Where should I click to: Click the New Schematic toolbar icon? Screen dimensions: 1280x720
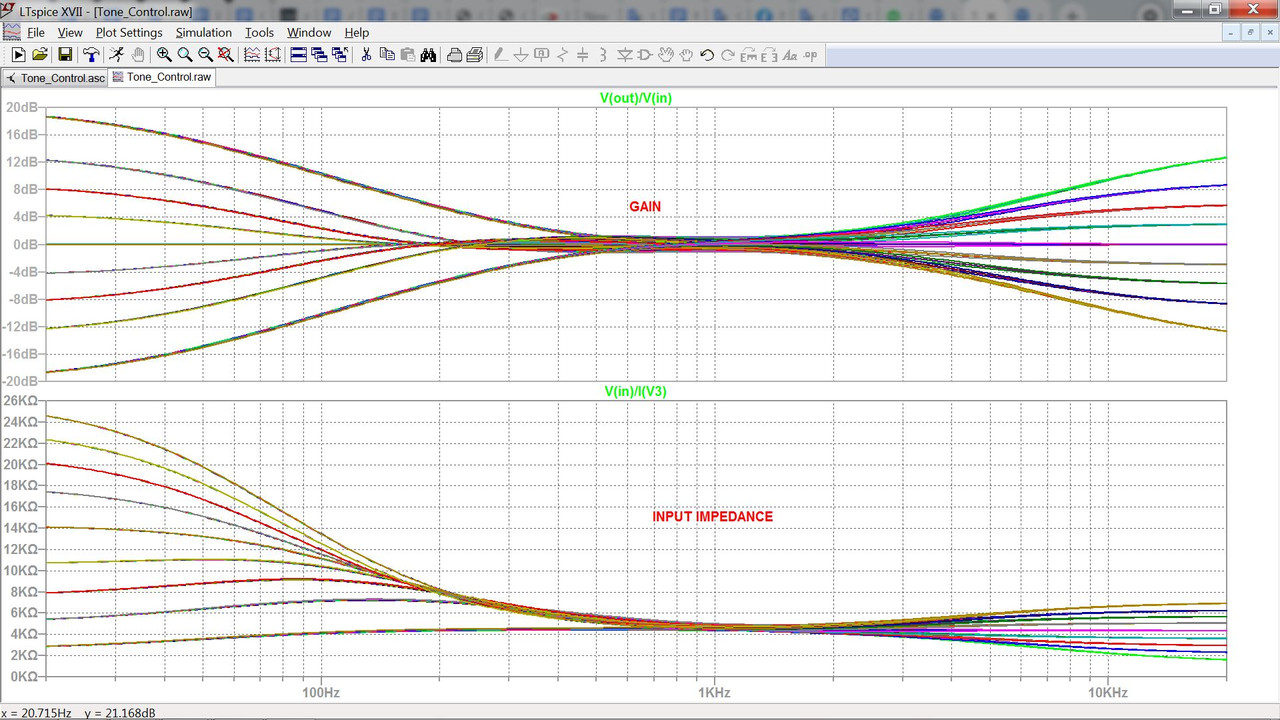click(18, 55)
